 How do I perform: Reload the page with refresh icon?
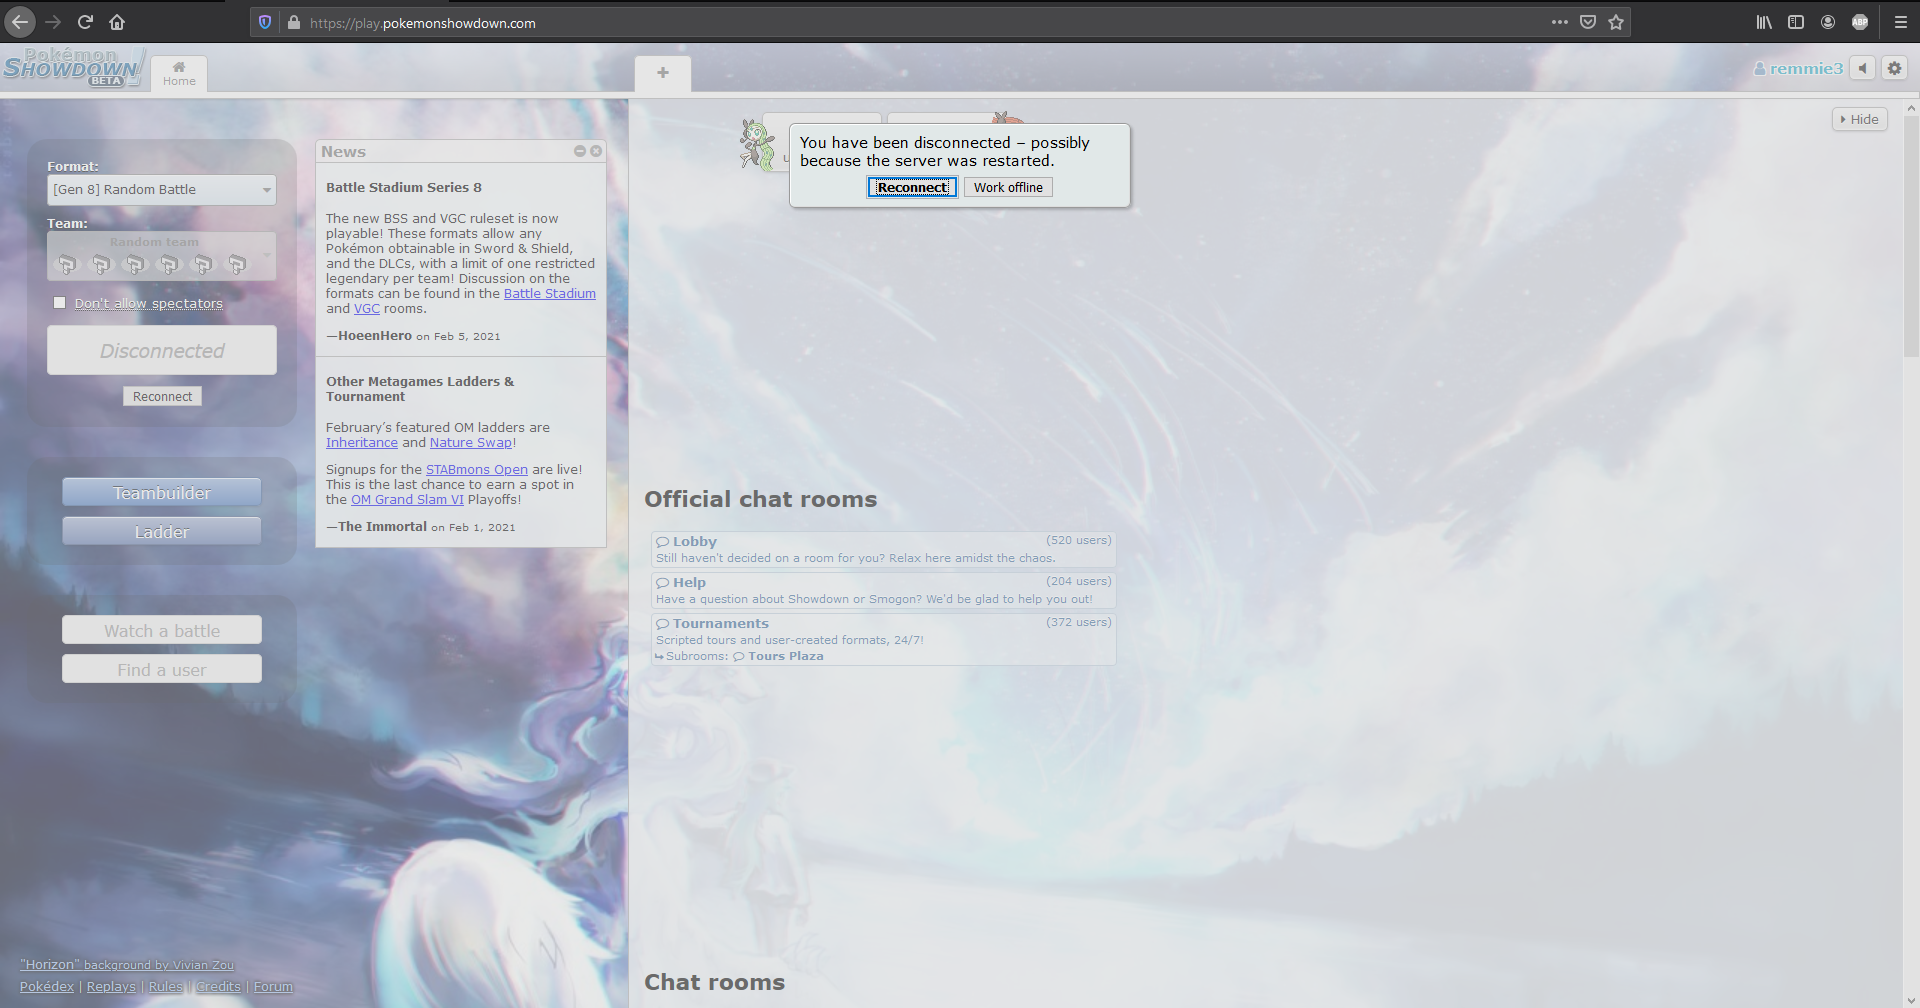[85, 22]
